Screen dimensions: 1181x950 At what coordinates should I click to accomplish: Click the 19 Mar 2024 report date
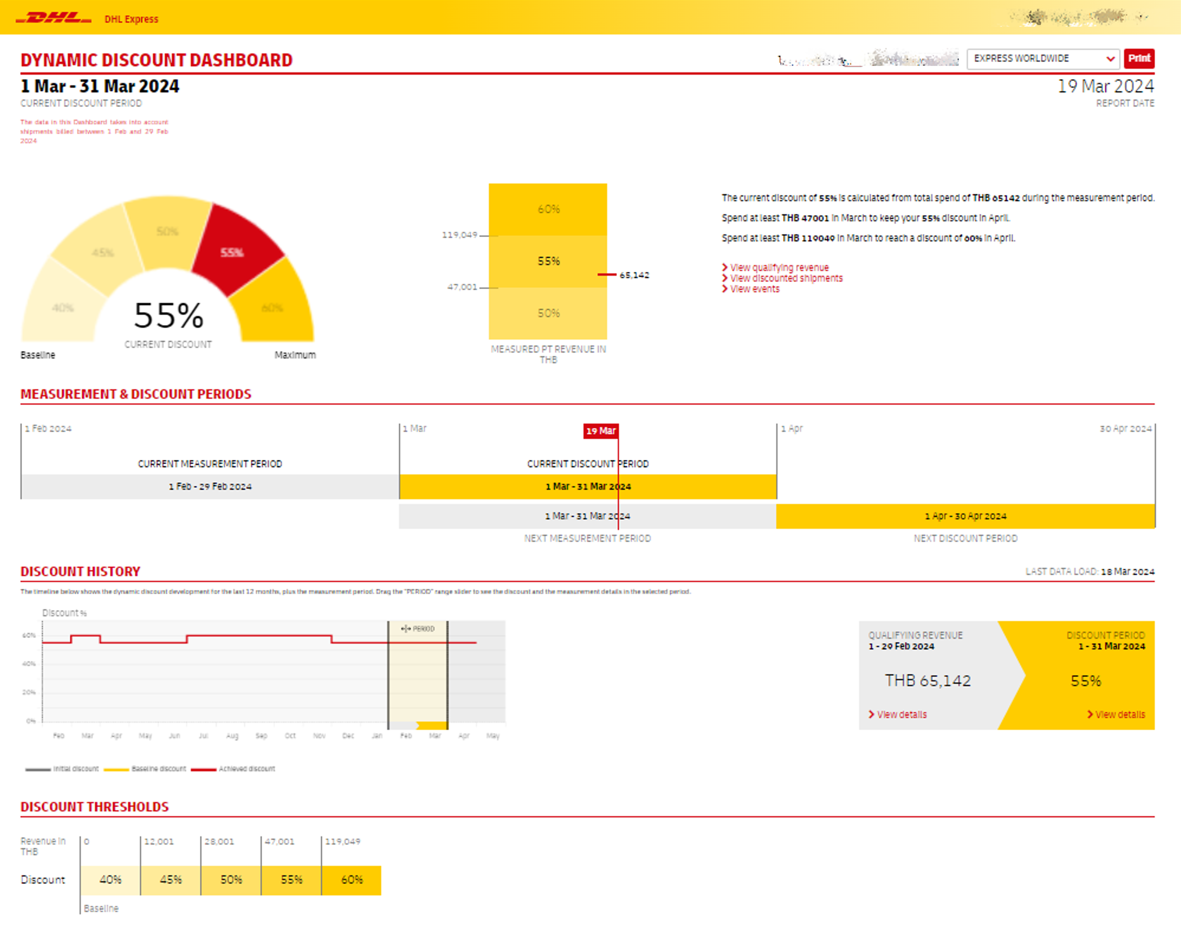point(1106,86)
